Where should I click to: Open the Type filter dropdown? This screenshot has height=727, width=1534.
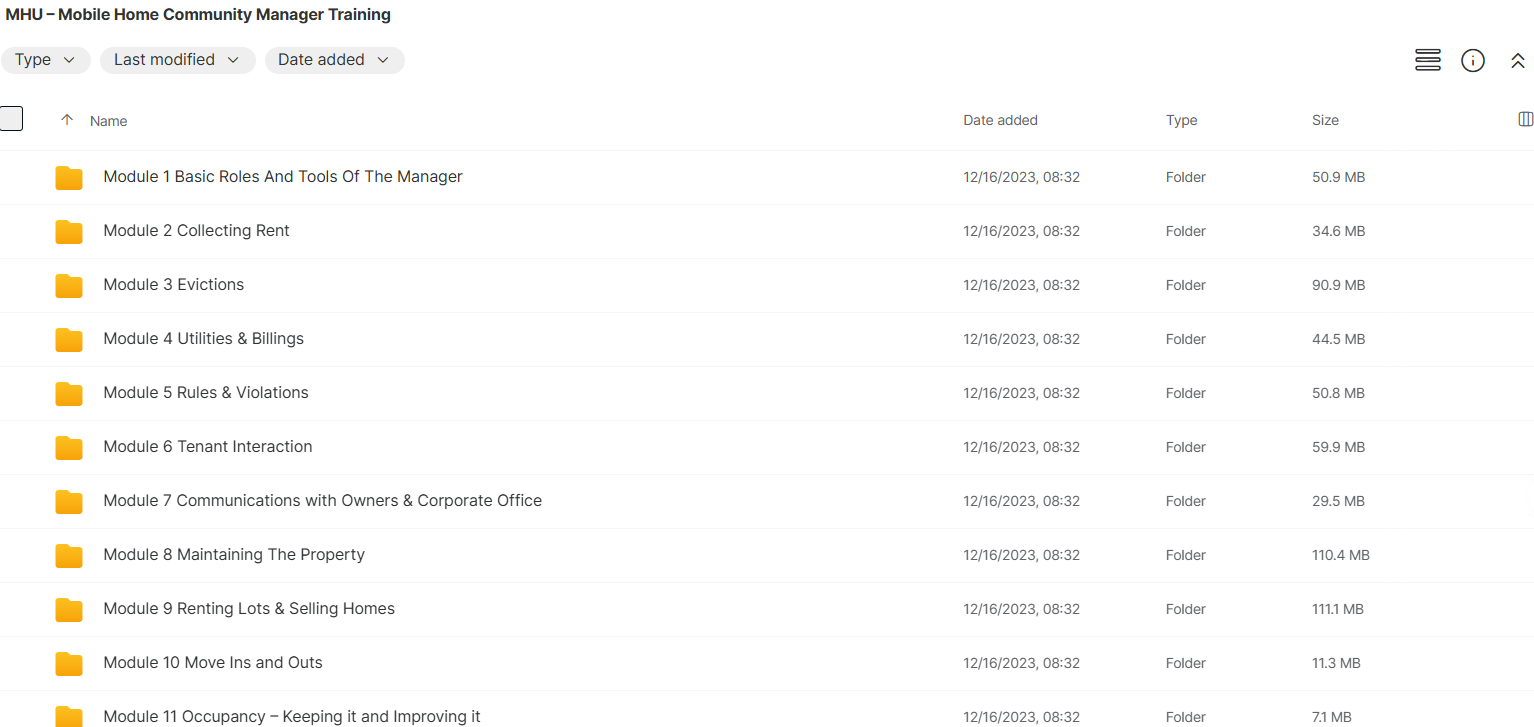point(45,60)
